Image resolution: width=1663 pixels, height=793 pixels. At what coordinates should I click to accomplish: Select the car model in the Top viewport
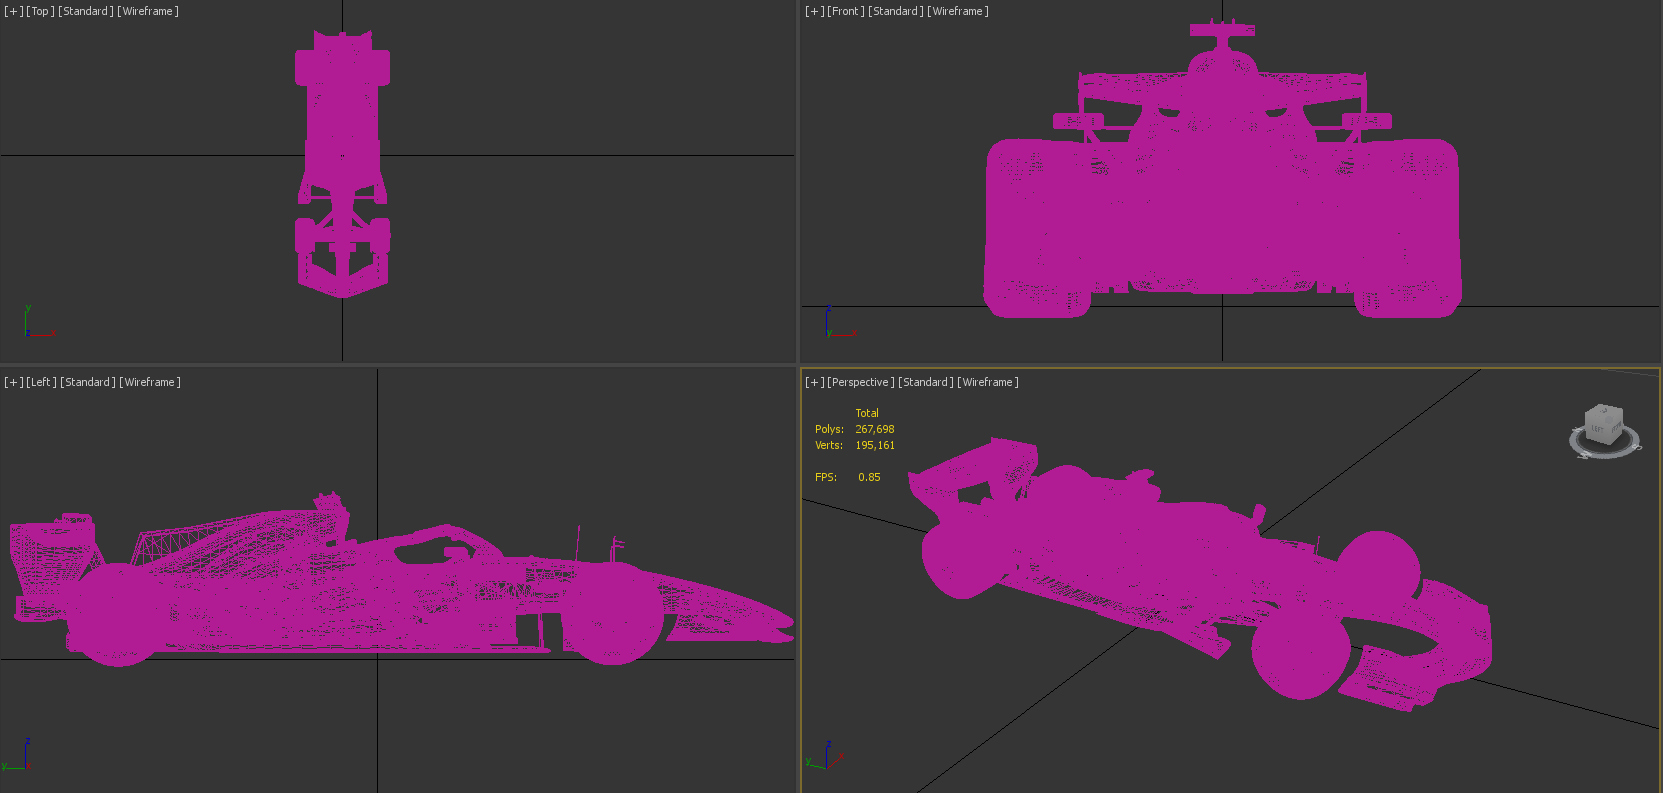(x=342, y=165)
